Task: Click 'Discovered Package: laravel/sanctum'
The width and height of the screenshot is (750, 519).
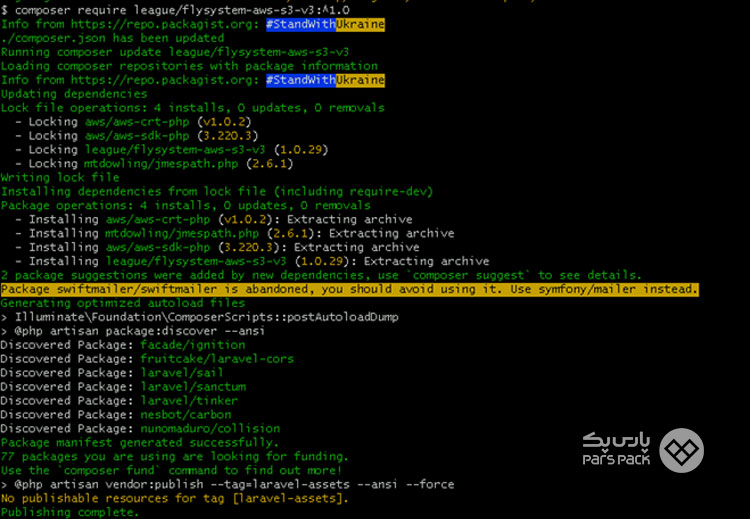Action: 123,386
